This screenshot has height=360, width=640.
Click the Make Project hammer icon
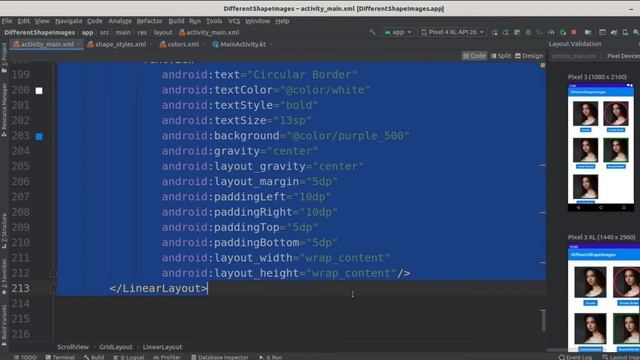[x=372, y=32]
